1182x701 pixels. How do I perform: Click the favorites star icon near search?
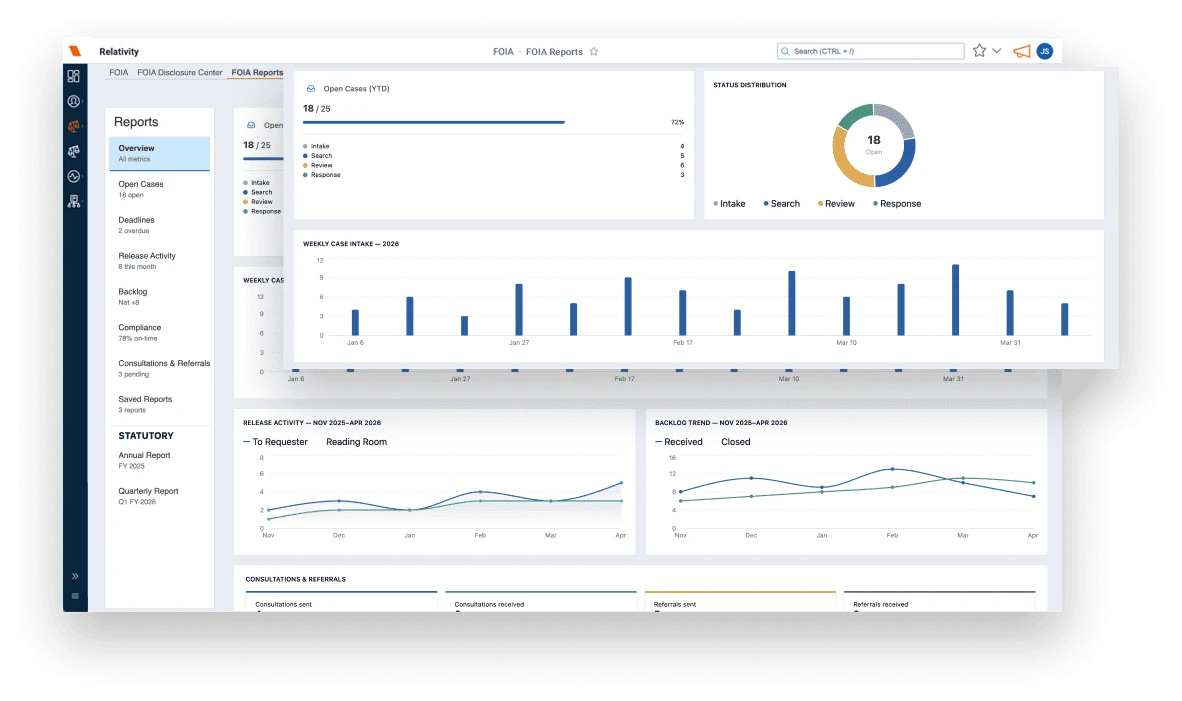pyautogui.click(x=979, y=51)
